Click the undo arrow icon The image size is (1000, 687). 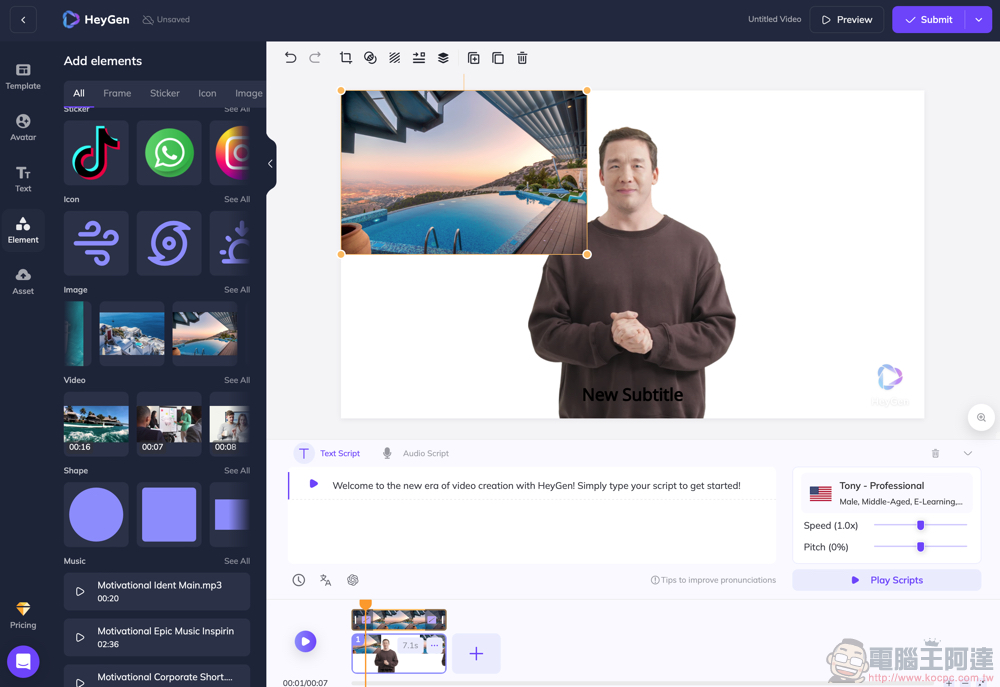[290, 58]
